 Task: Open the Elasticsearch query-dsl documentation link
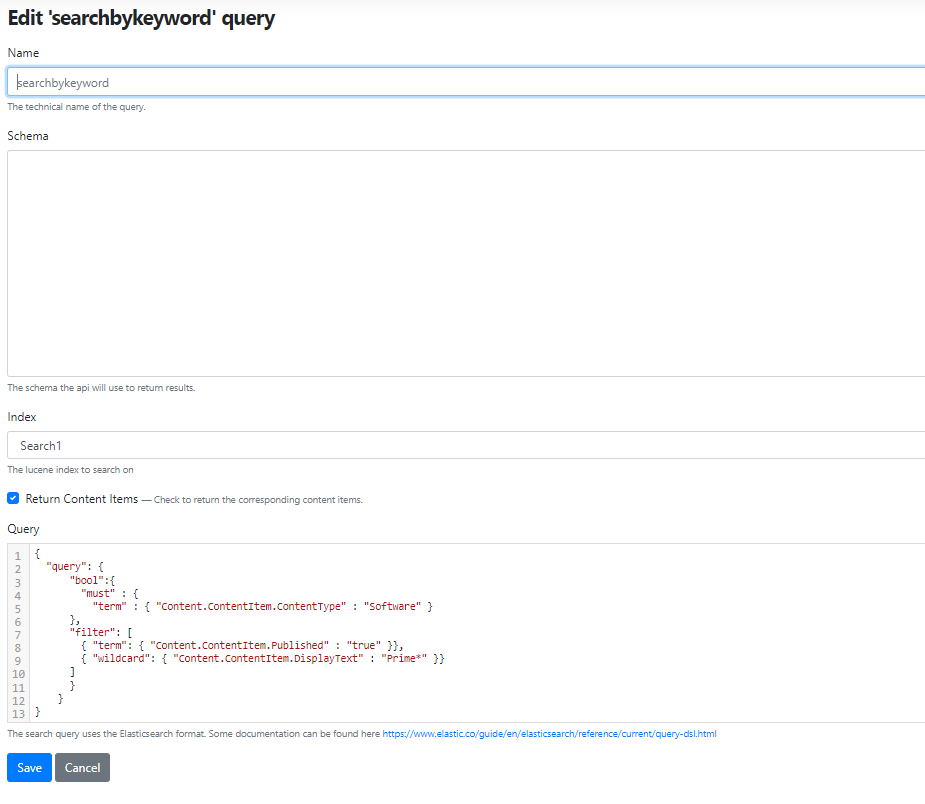point(549,734)
